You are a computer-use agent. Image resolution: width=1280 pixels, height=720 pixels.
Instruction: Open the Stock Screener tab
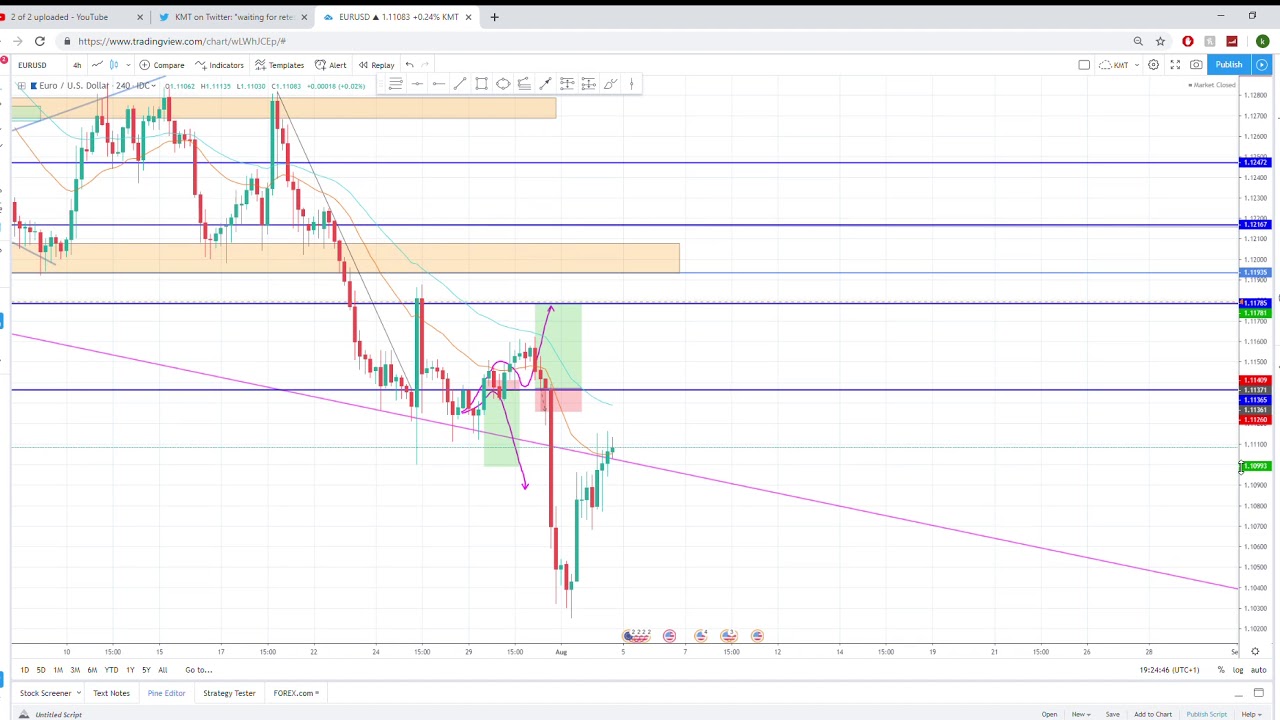pos(50,693)
